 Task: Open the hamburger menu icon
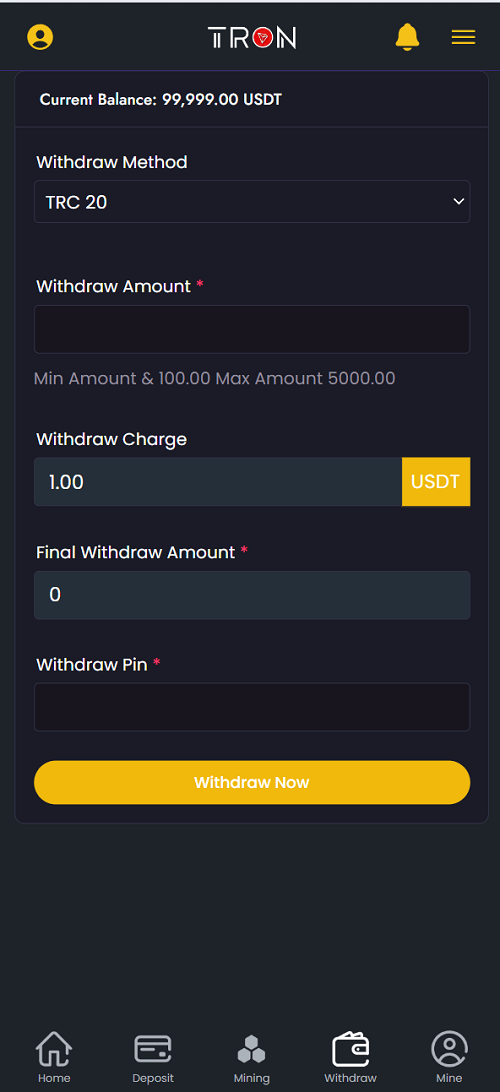click(x=463, y=38)
